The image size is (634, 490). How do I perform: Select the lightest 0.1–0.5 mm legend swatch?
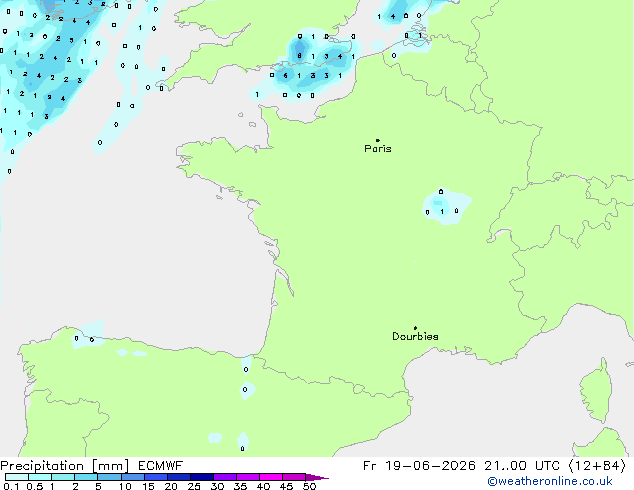point(17,477)
